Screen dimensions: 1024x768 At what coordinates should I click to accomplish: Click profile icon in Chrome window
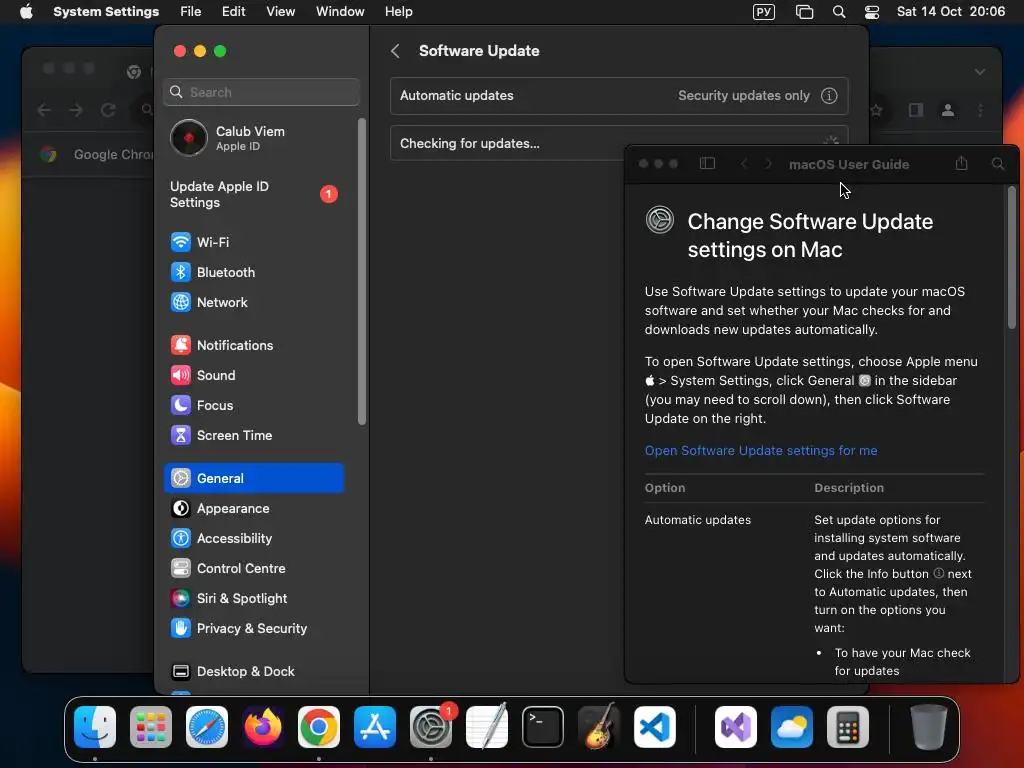coord(948,110)
